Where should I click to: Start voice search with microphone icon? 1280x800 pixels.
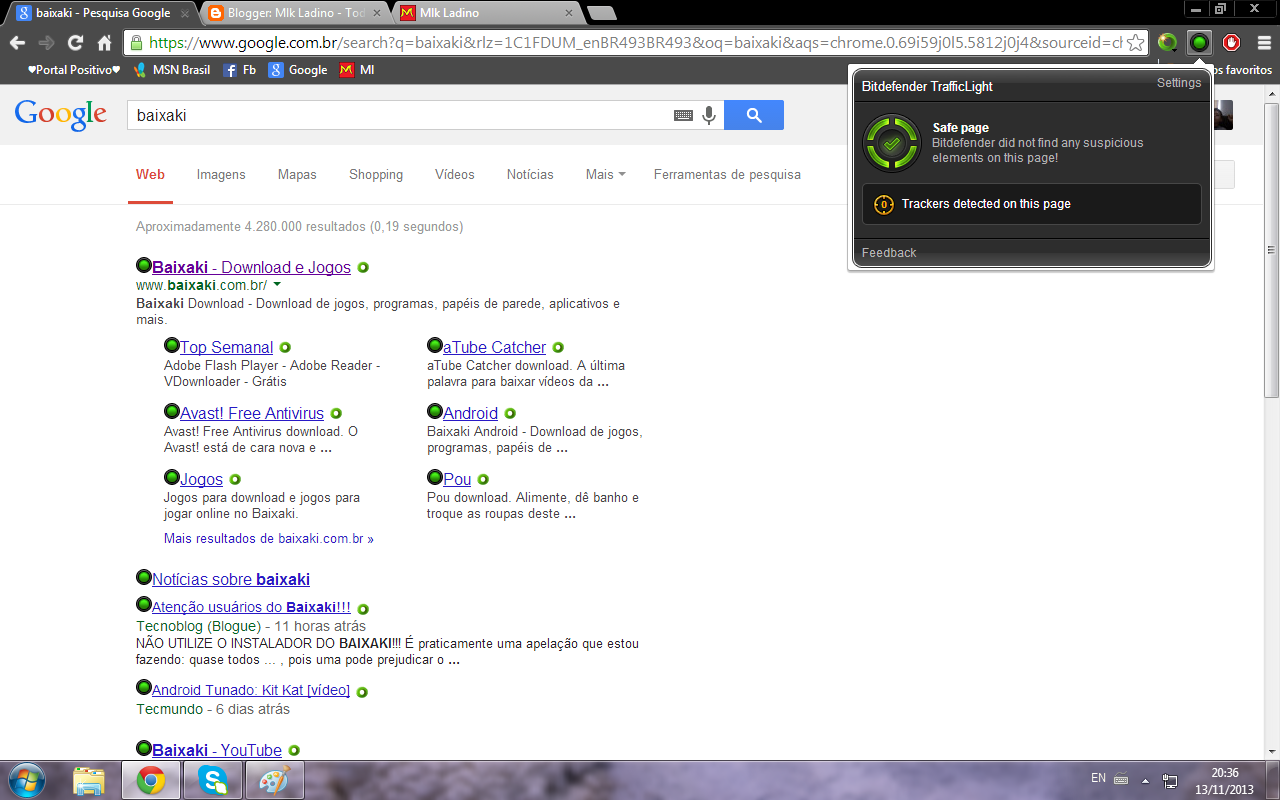pyautogui.click(x=709, y=115)
